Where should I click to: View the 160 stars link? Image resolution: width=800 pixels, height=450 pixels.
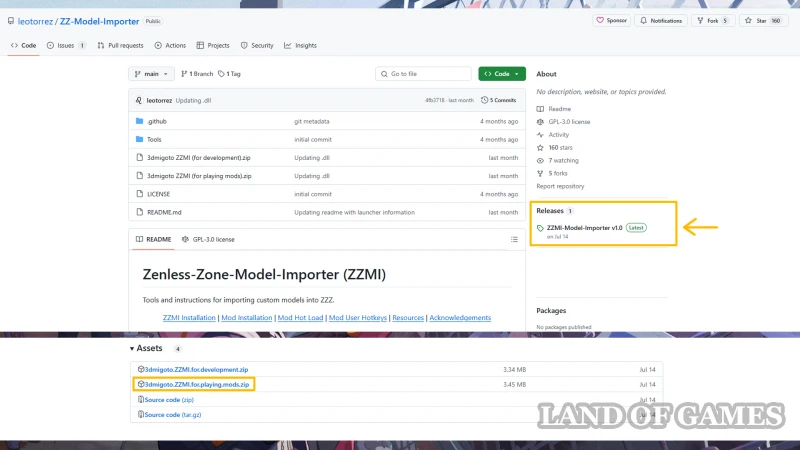coord(560,147)
